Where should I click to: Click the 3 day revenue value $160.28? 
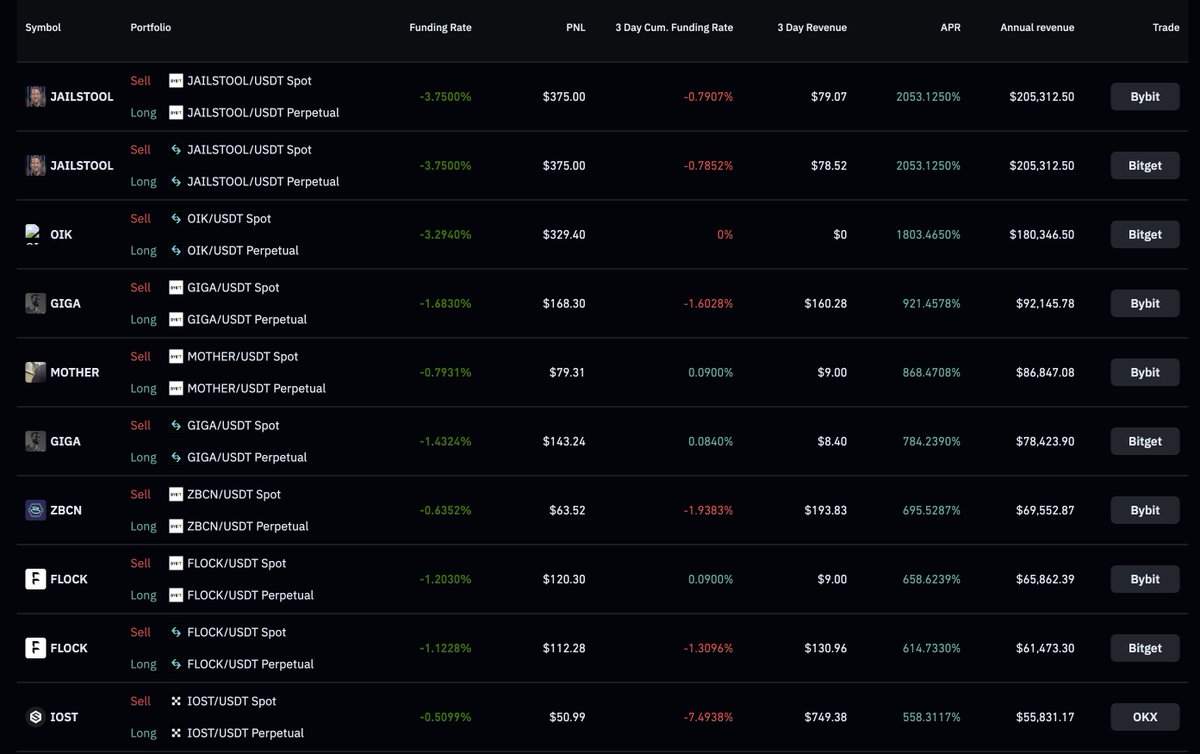825,304
